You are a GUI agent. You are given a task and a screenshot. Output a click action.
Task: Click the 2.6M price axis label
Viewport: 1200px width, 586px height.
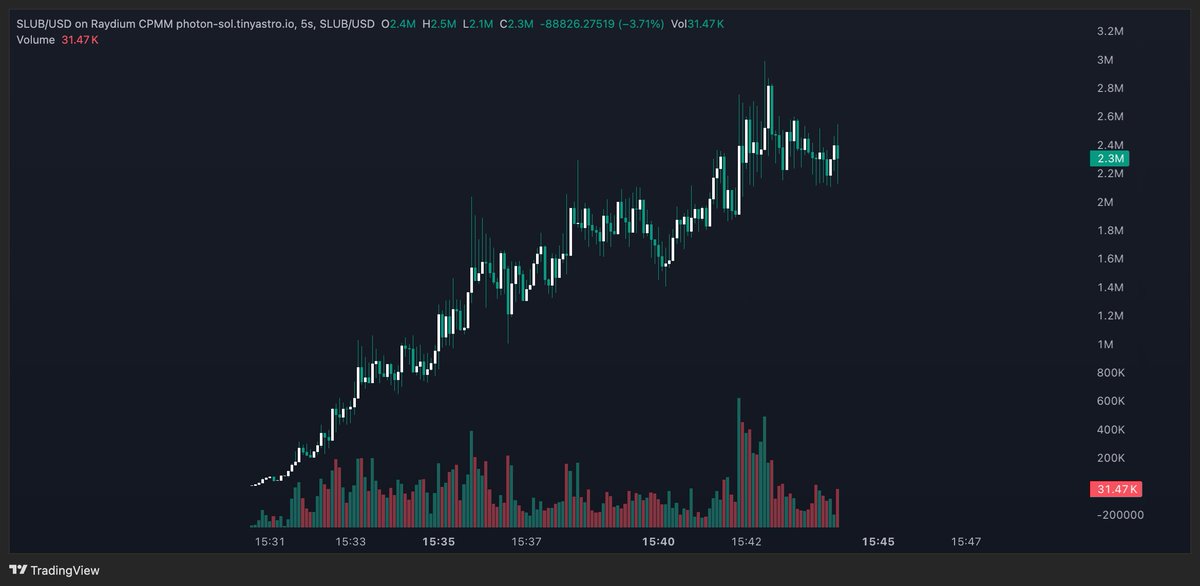pyautogui.click(x=1111, y=117)
